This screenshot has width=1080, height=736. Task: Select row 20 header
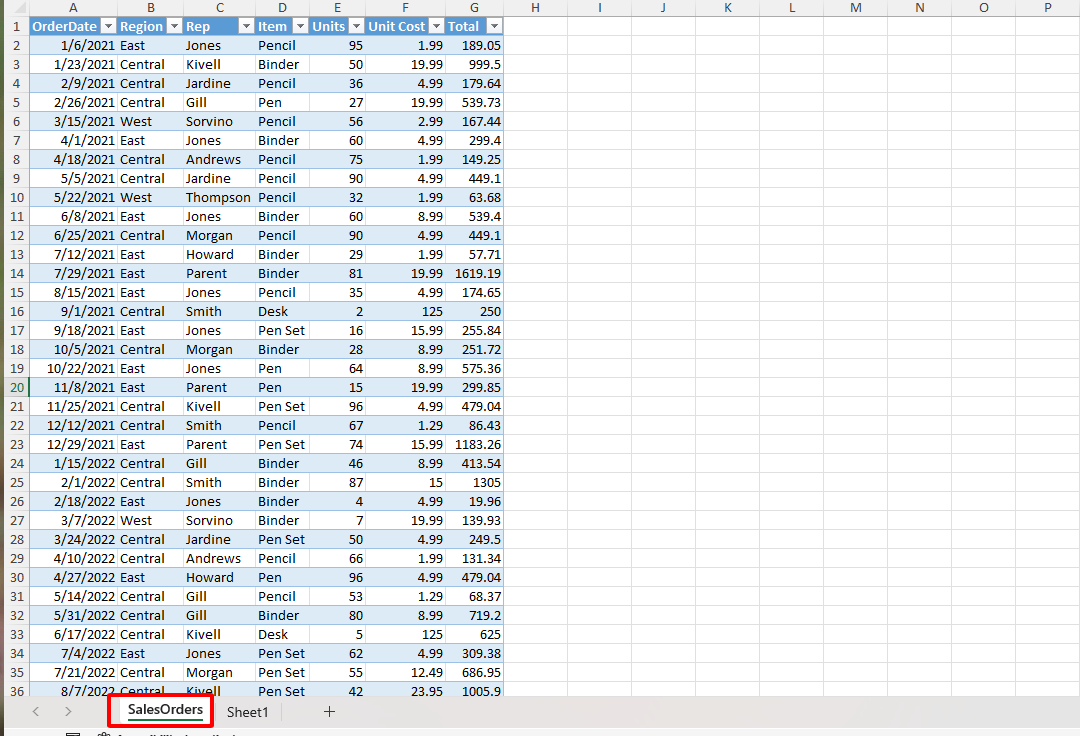(x=17, y=388)
